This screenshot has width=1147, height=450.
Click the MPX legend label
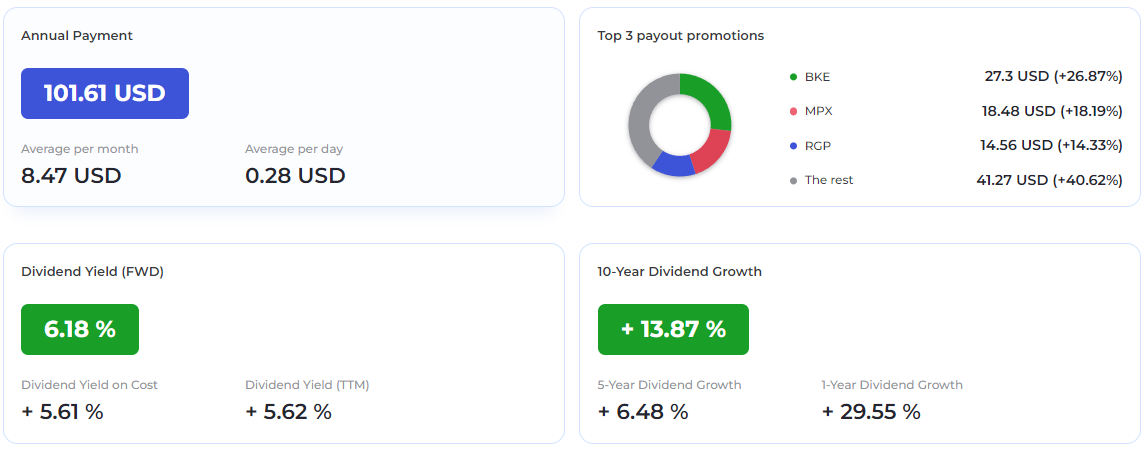pyautogui.click(x=819, y=111)
